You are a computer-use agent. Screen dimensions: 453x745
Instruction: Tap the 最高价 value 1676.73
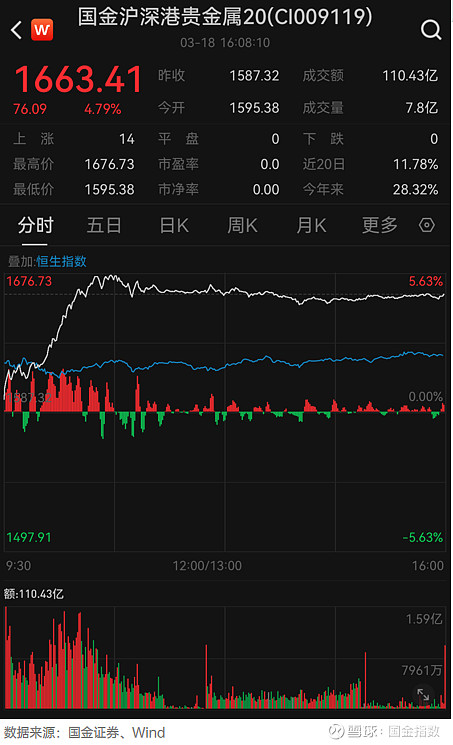pos(109,164)
